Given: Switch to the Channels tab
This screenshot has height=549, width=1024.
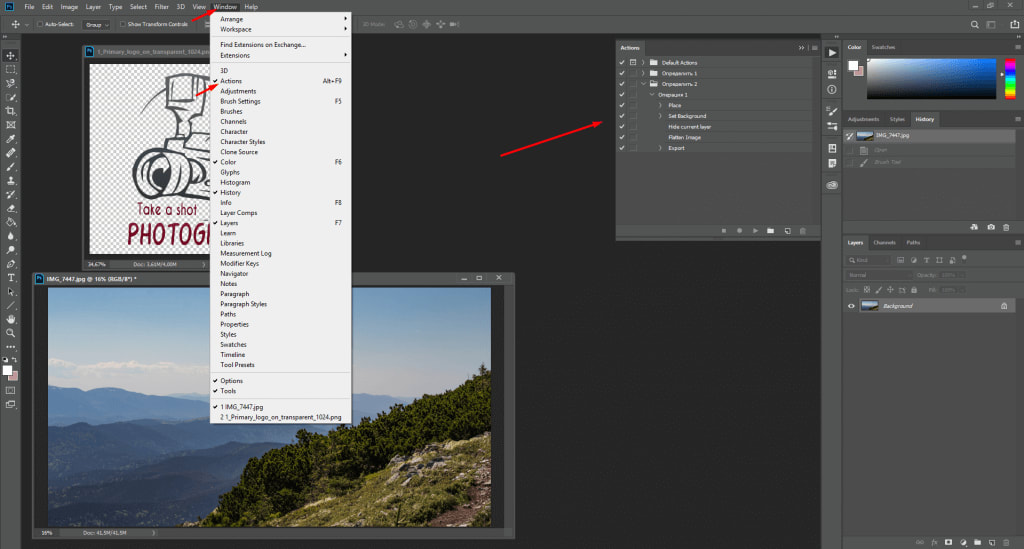Looking at the screenshot, I should (884, 242).
